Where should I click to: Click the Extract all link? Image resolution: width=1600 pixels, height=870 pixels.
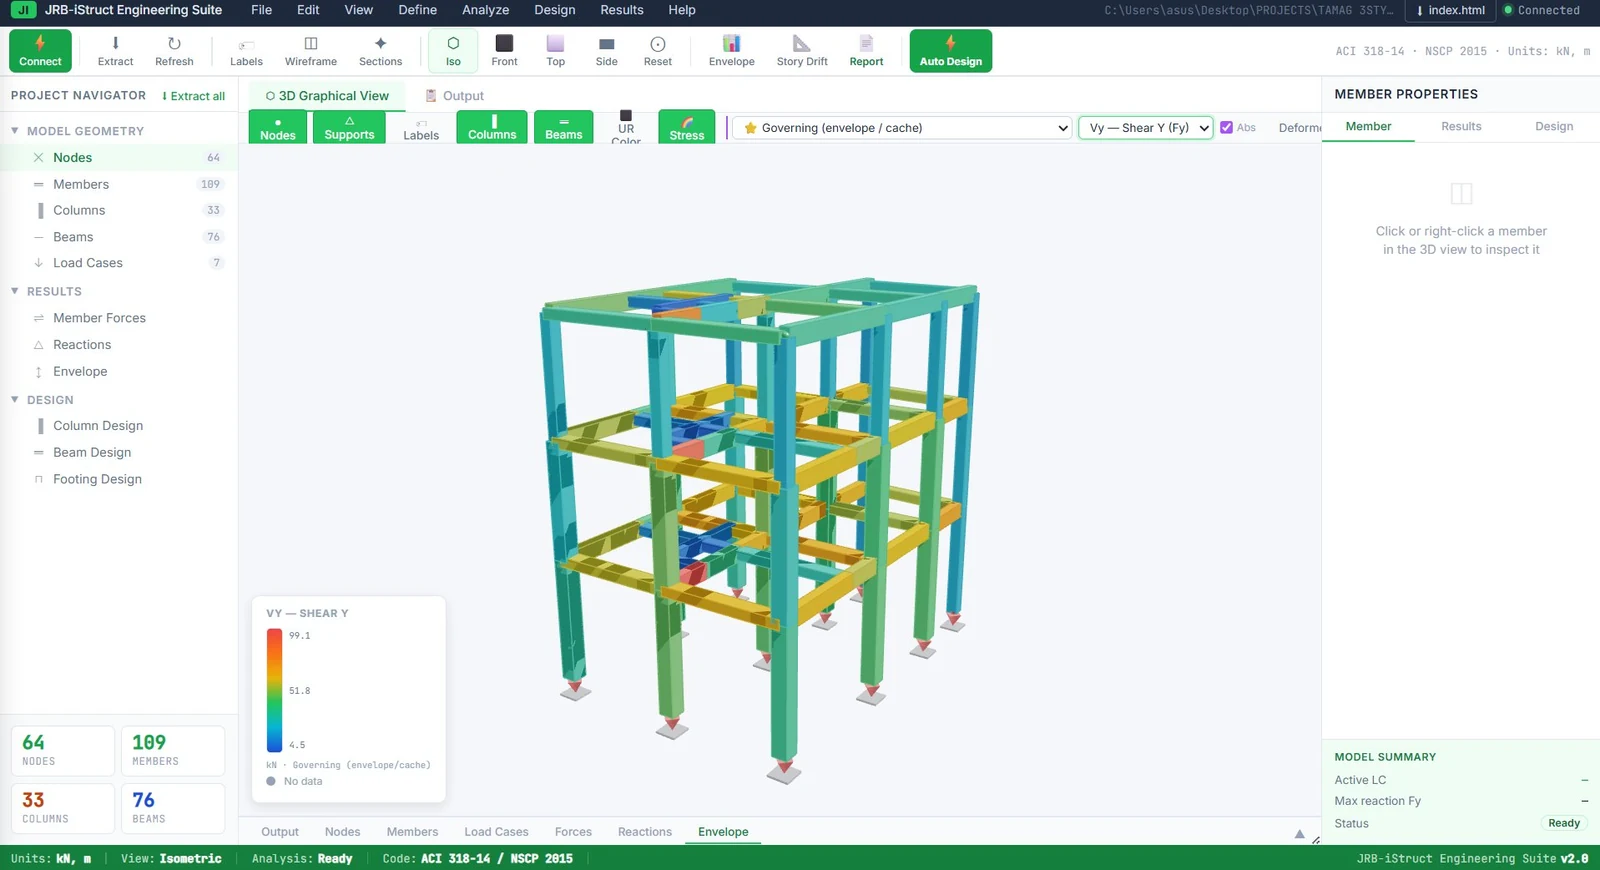(194, 96)
